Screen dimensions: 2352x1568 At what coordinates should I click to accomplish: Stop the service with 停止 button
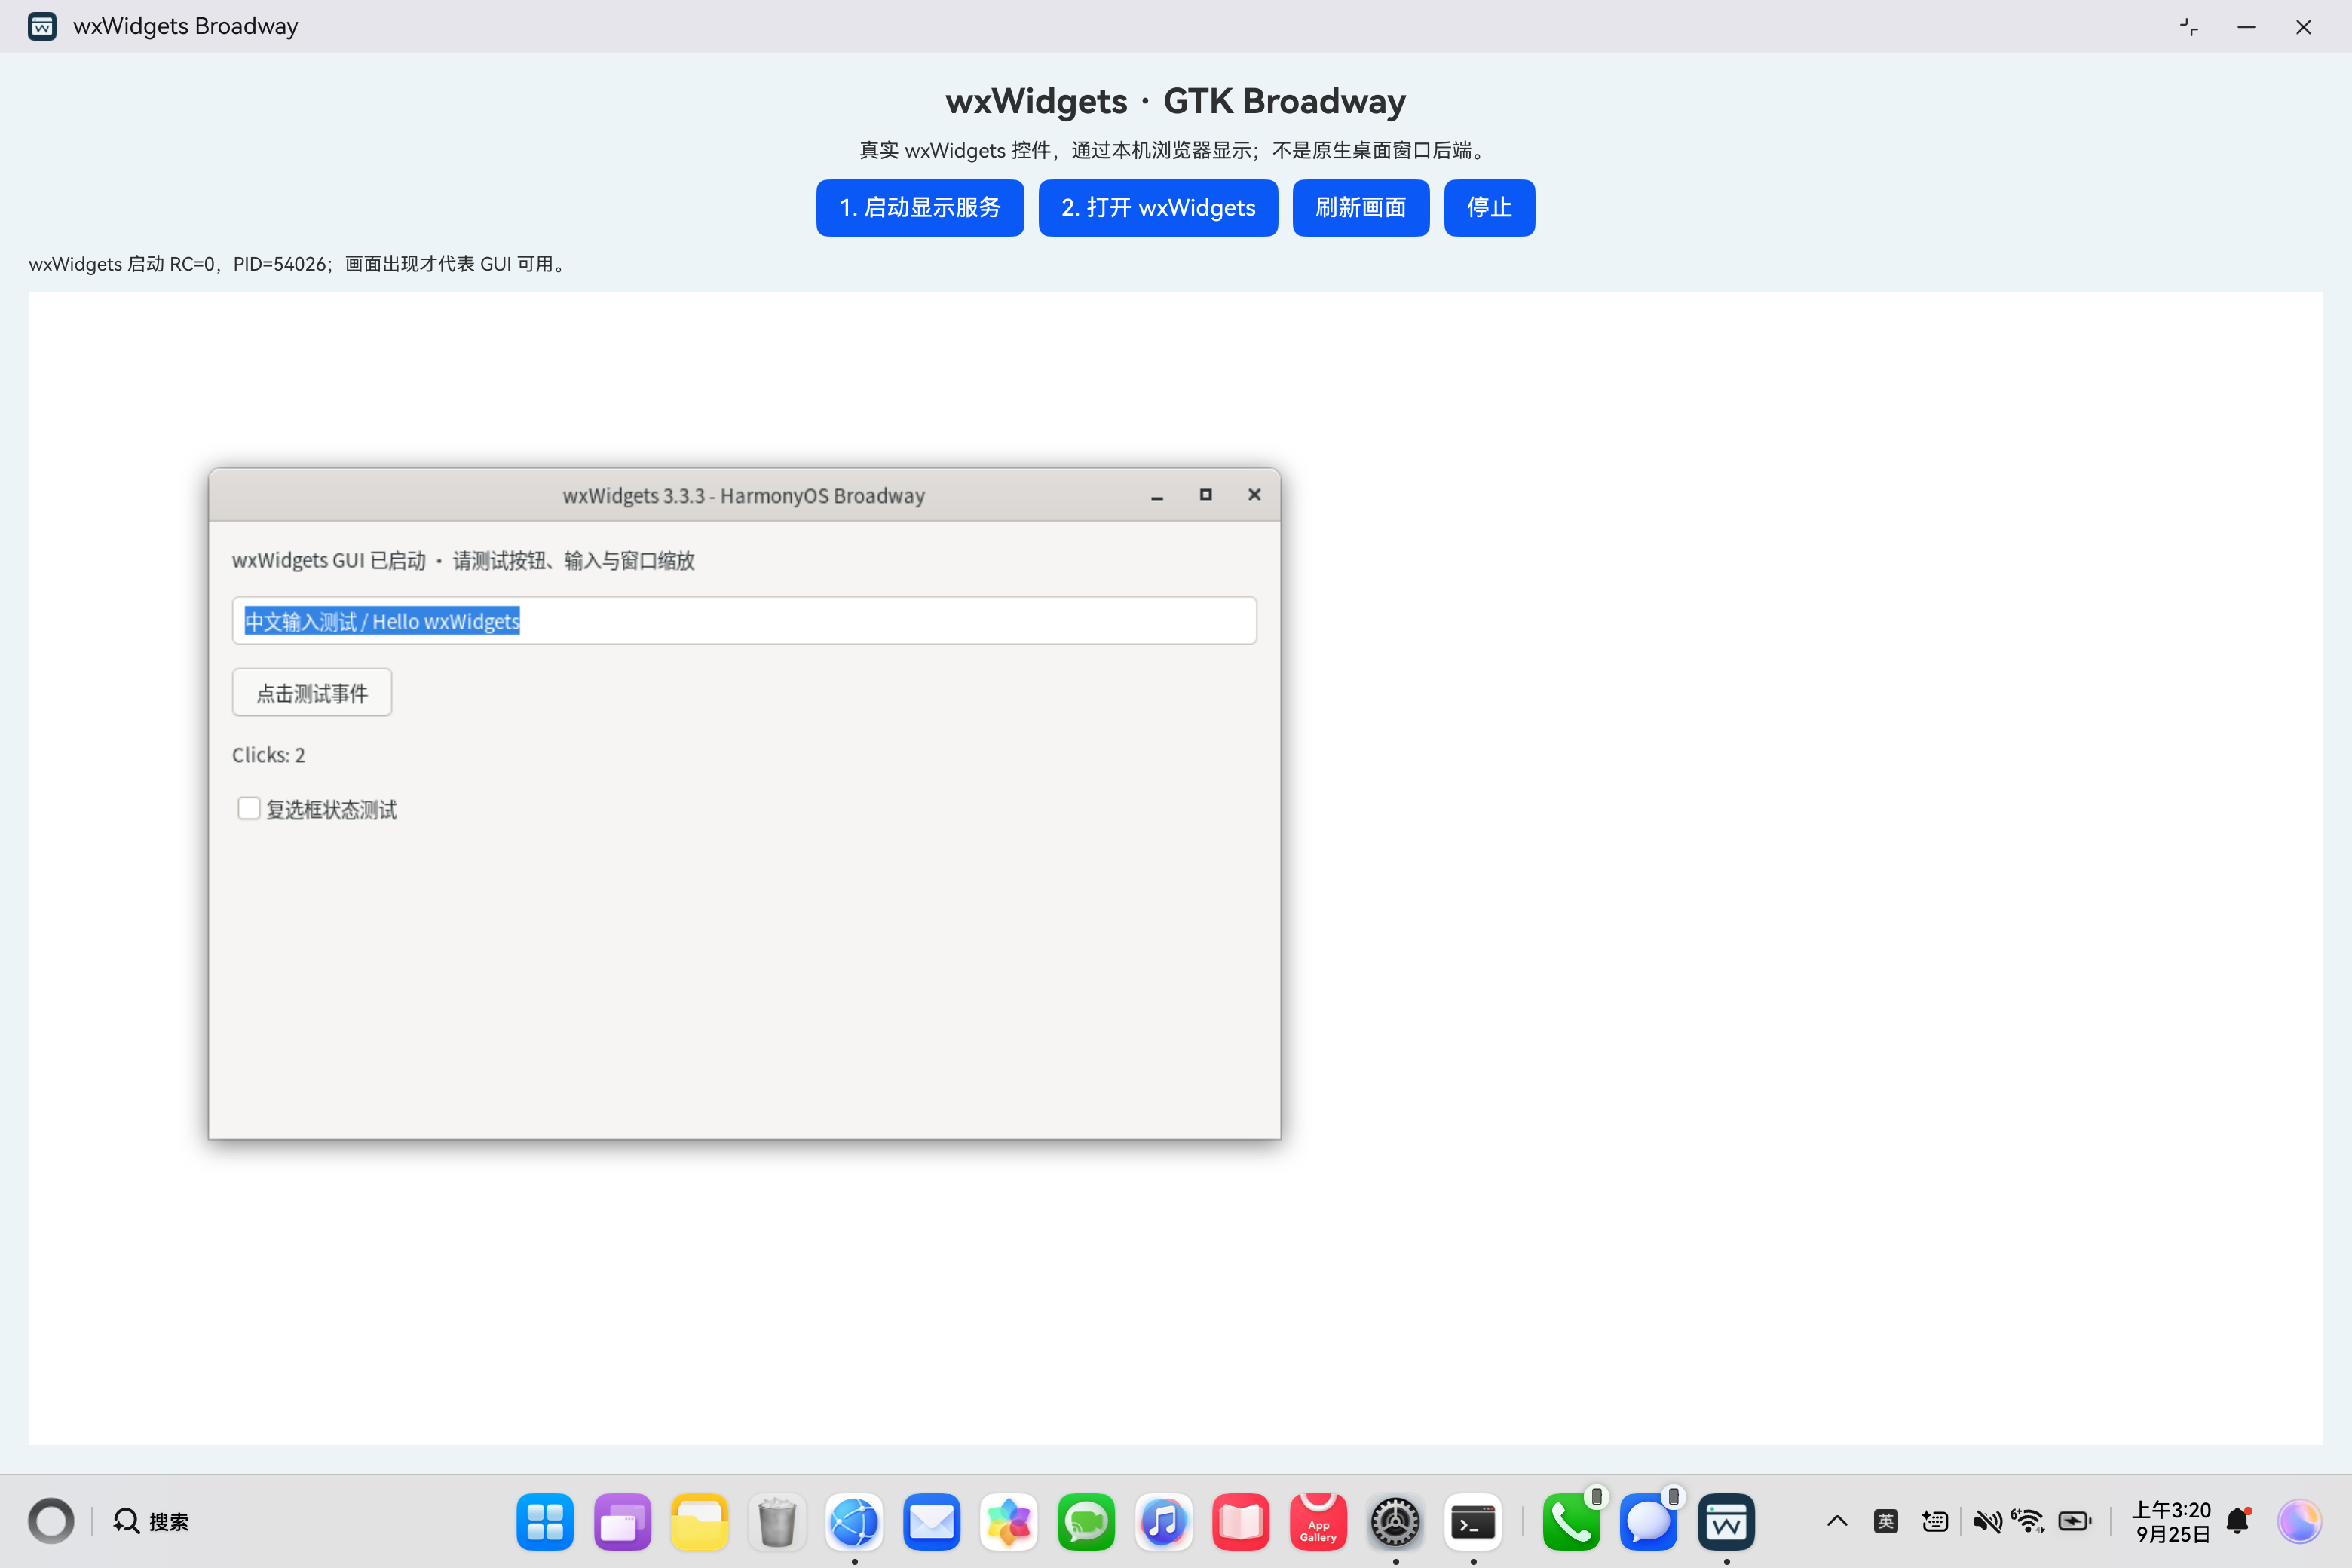click(x=1489, y=208)
